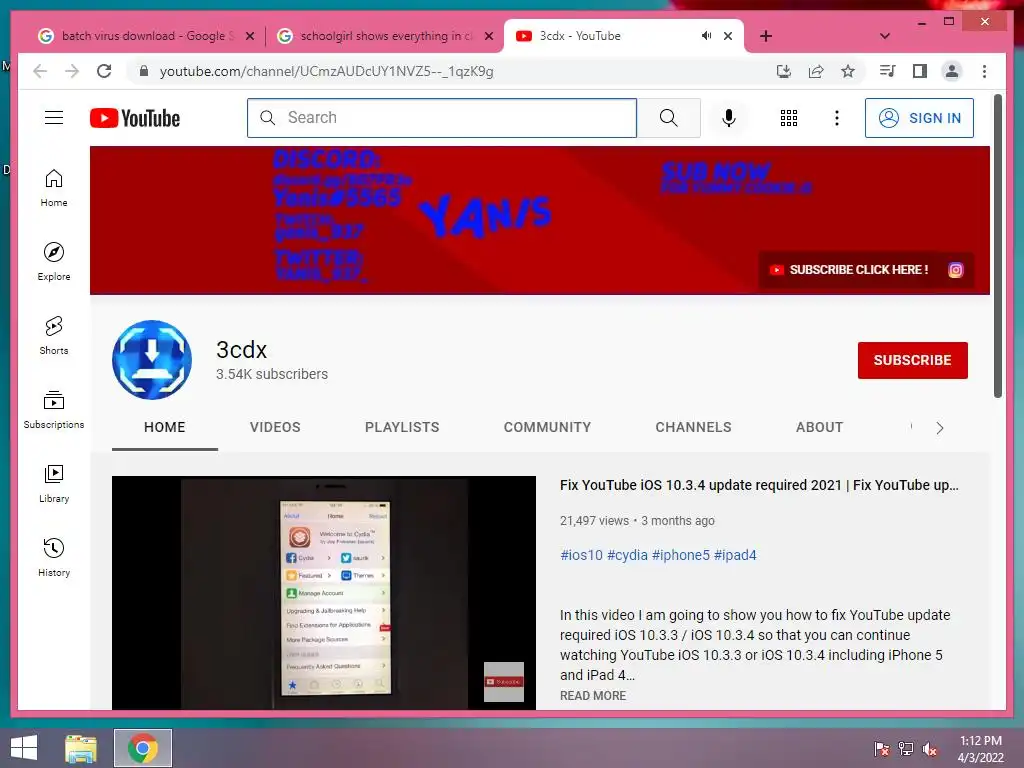Click the red SUBSCRIBE button
Image resolution: width=1024 pixels, height=768 pixels.
[x=913, y=360]
